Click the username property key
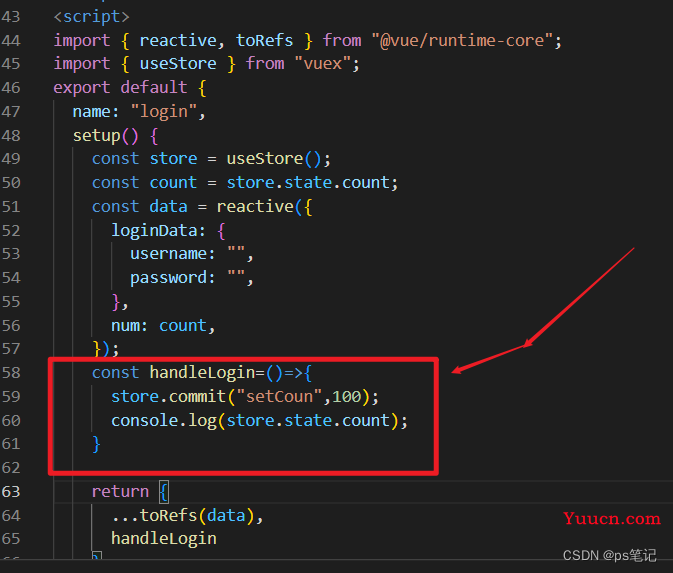673x573 pixels. [x=169, y=254]
